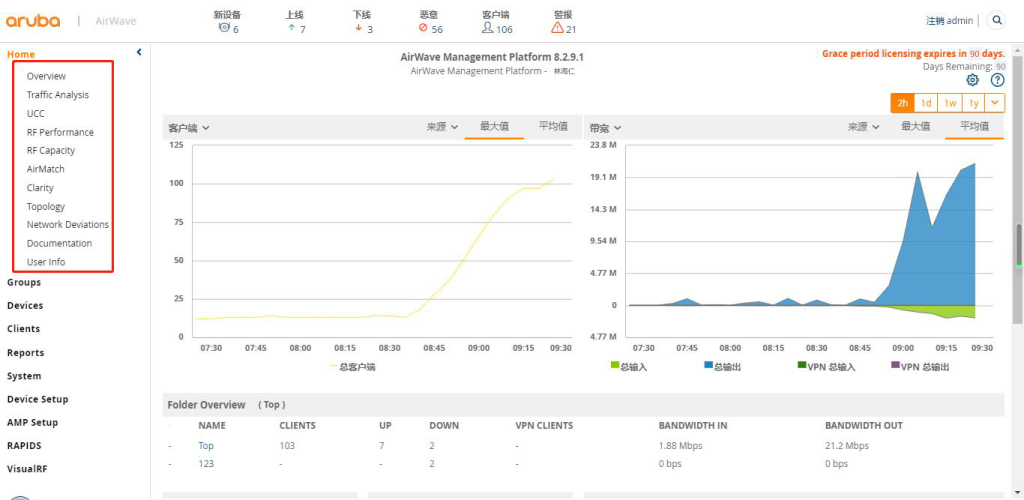
Task: Click the search magnifier icon
Action: click(x=997, y=20)
